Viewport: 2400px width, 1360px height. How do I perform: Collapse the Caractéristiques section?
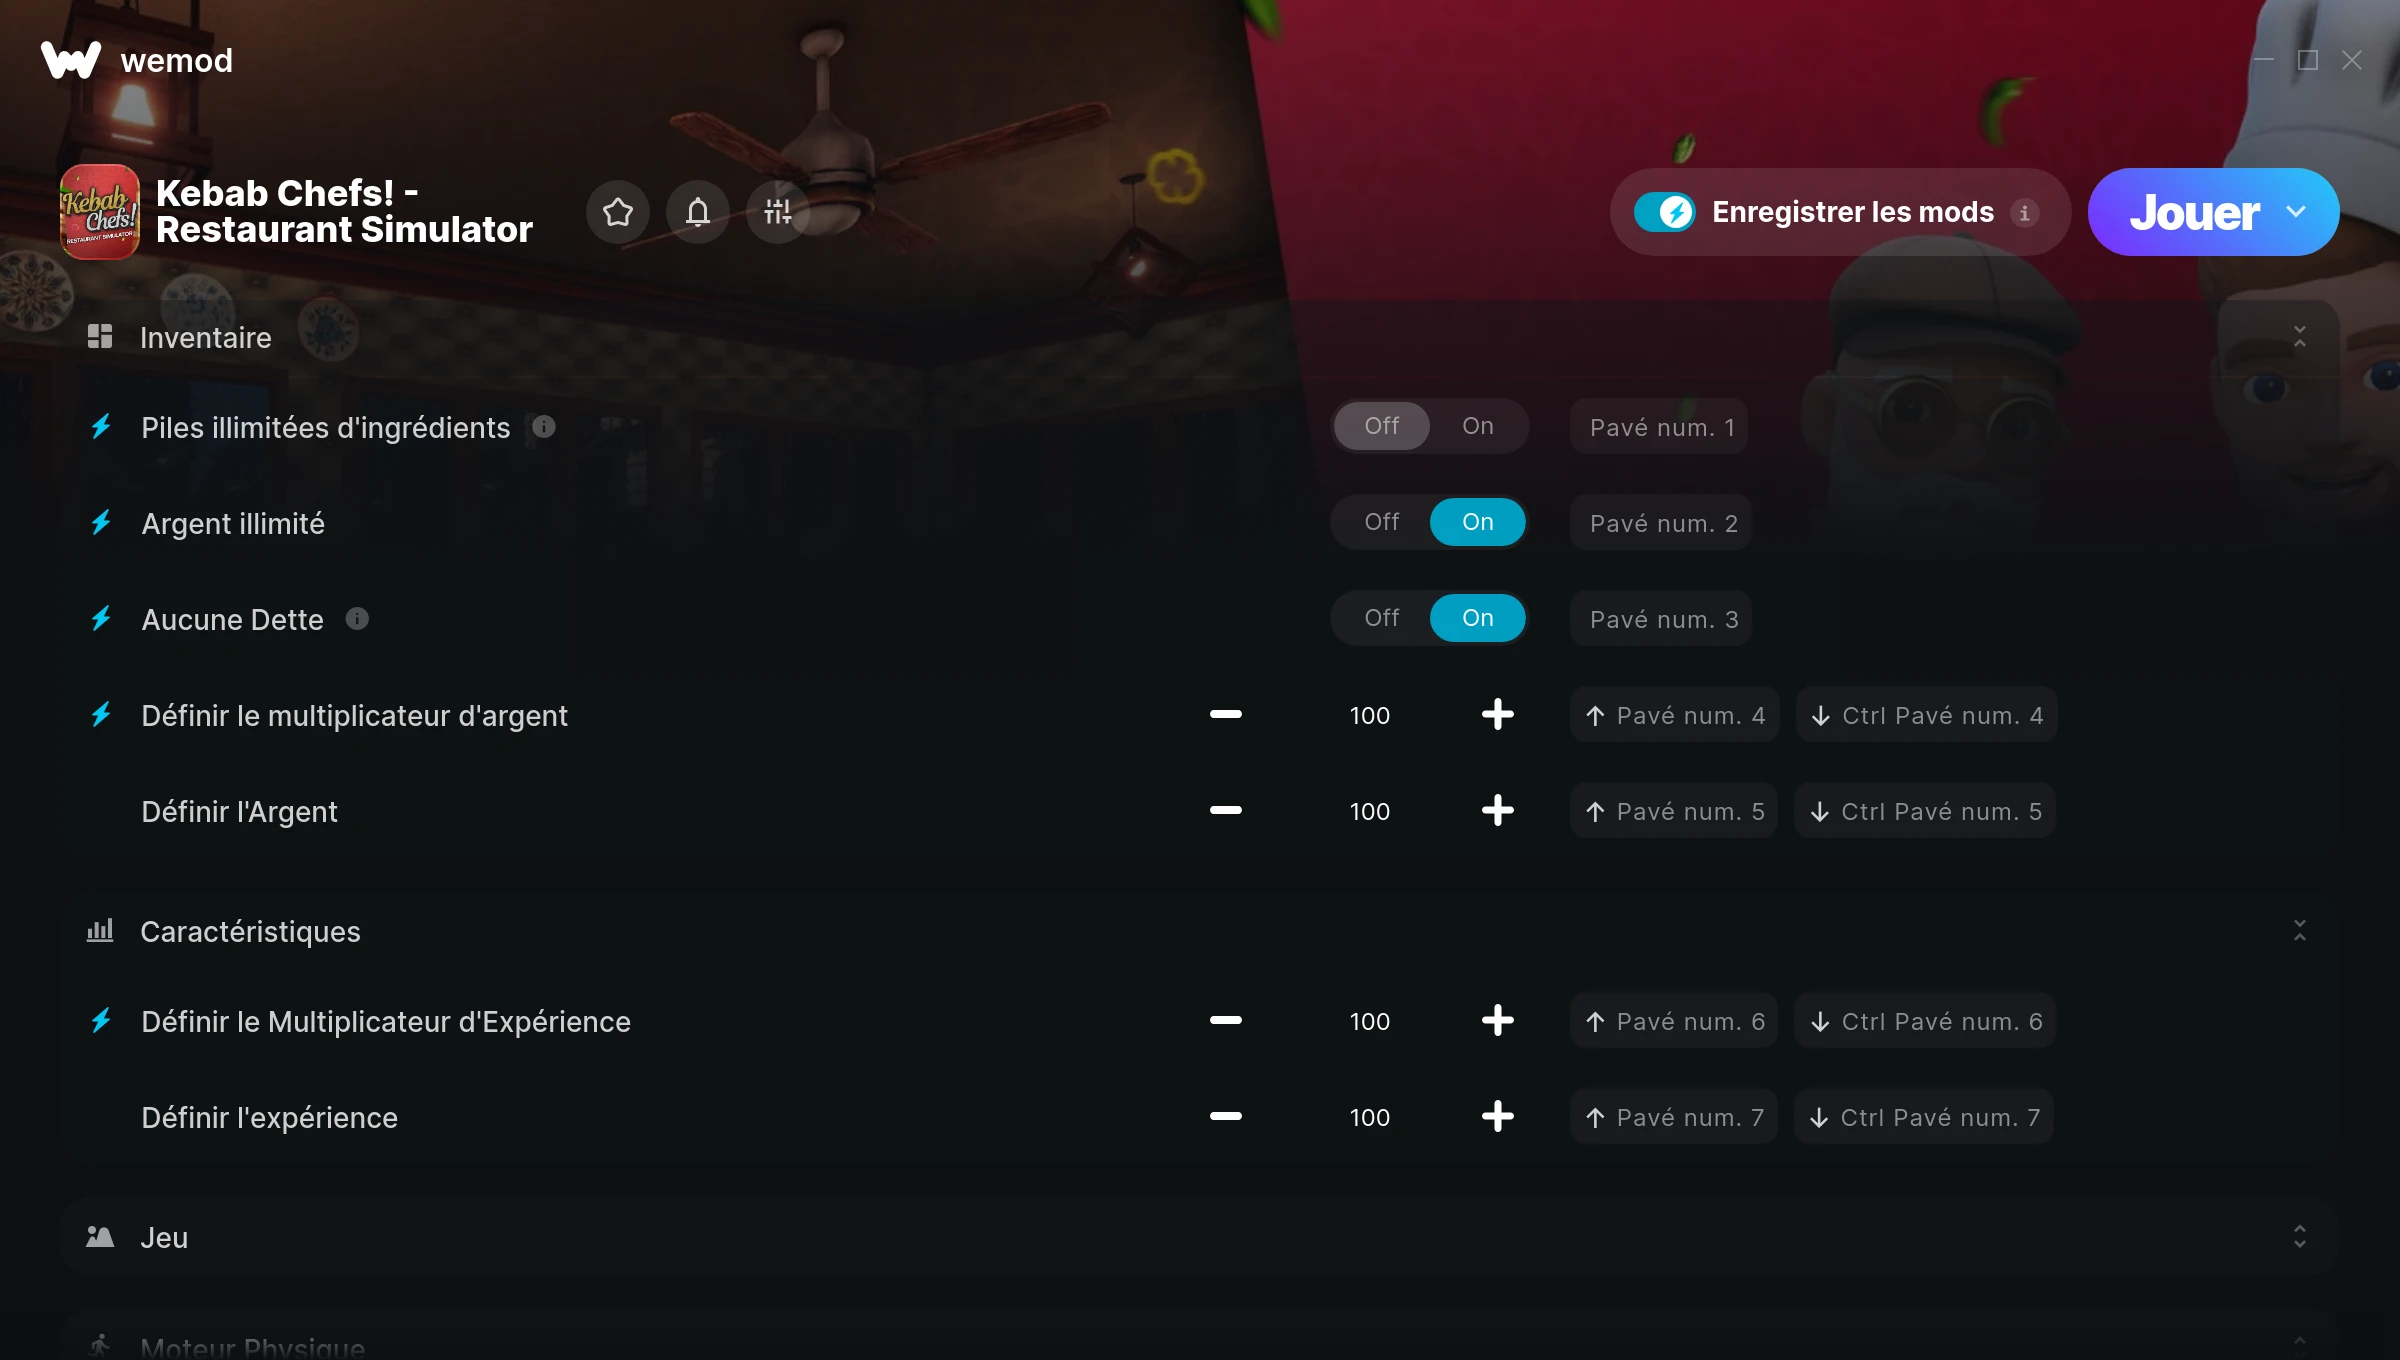[x=2299, y=931]
